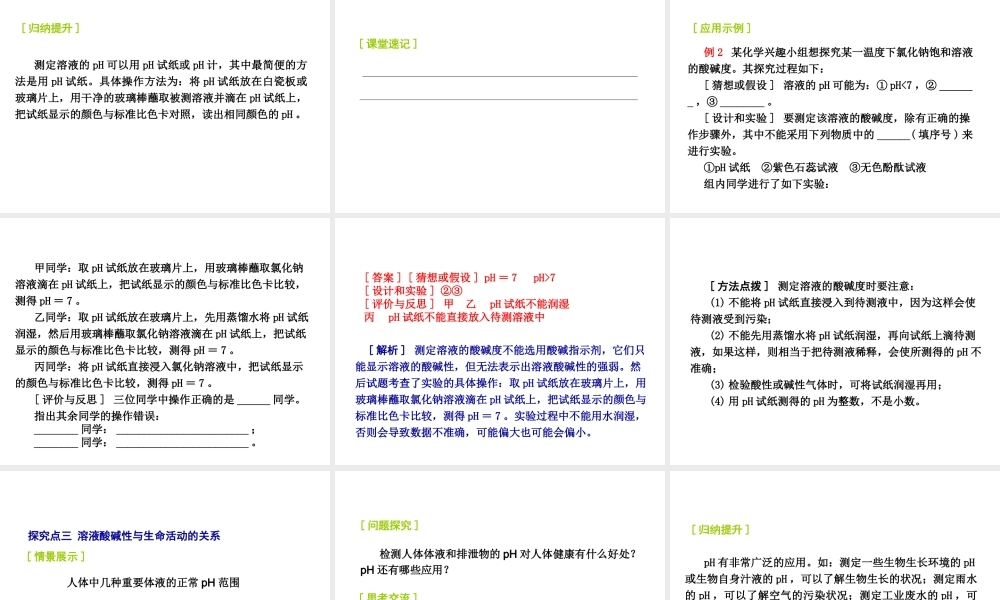This screenshot has width=1000, height=600.
Task: Click the line '组内同学进行了如下实验:'
Action: (x=766, y=184)
